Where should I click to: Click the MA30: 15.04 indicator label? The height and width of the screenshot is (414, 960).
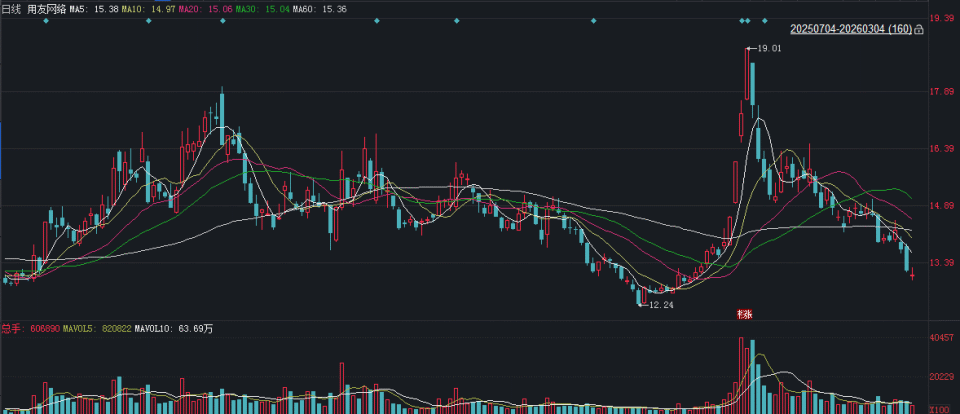pos(261,9)
